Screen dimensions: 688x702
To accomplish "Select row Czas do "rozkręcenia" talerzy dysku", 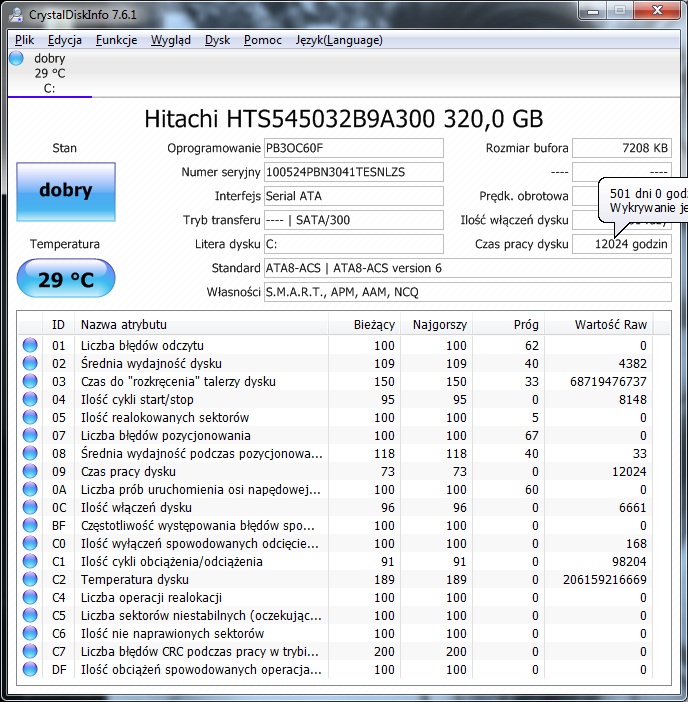I will click(x=344, y=381).
